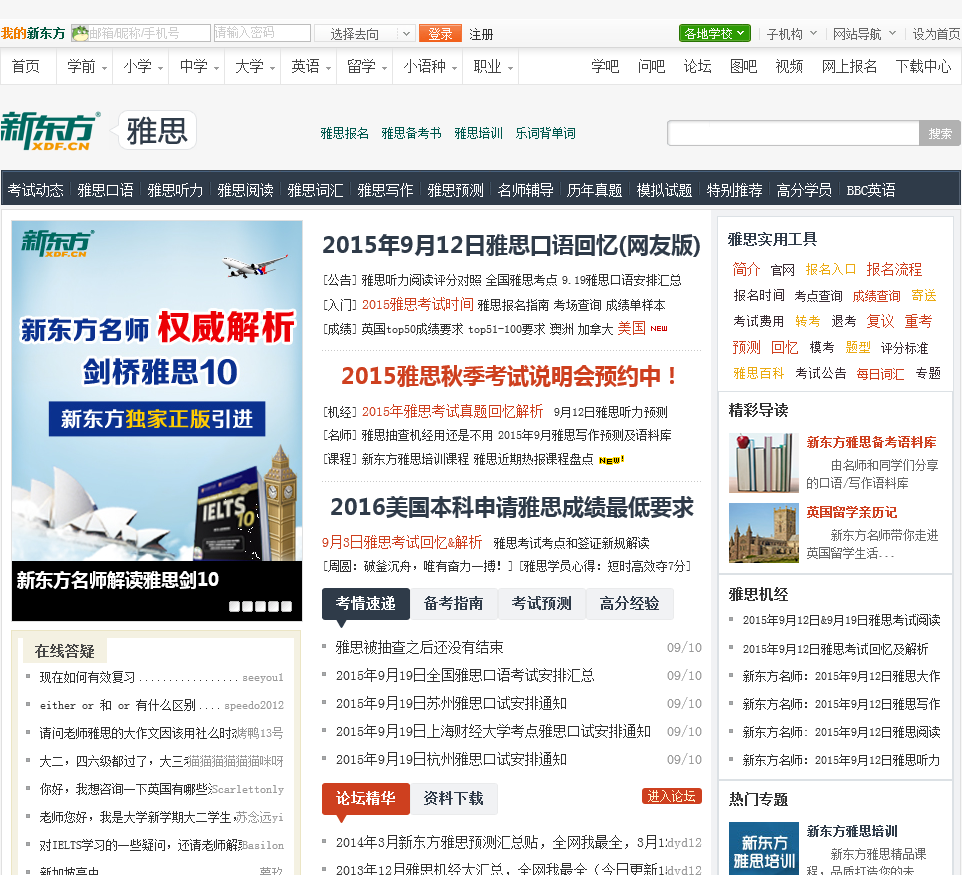This screenshot has height=875, width=962.
Task: Switch to the 考情速递 tab
Action: pyautogui.click(x=366, y=604)
